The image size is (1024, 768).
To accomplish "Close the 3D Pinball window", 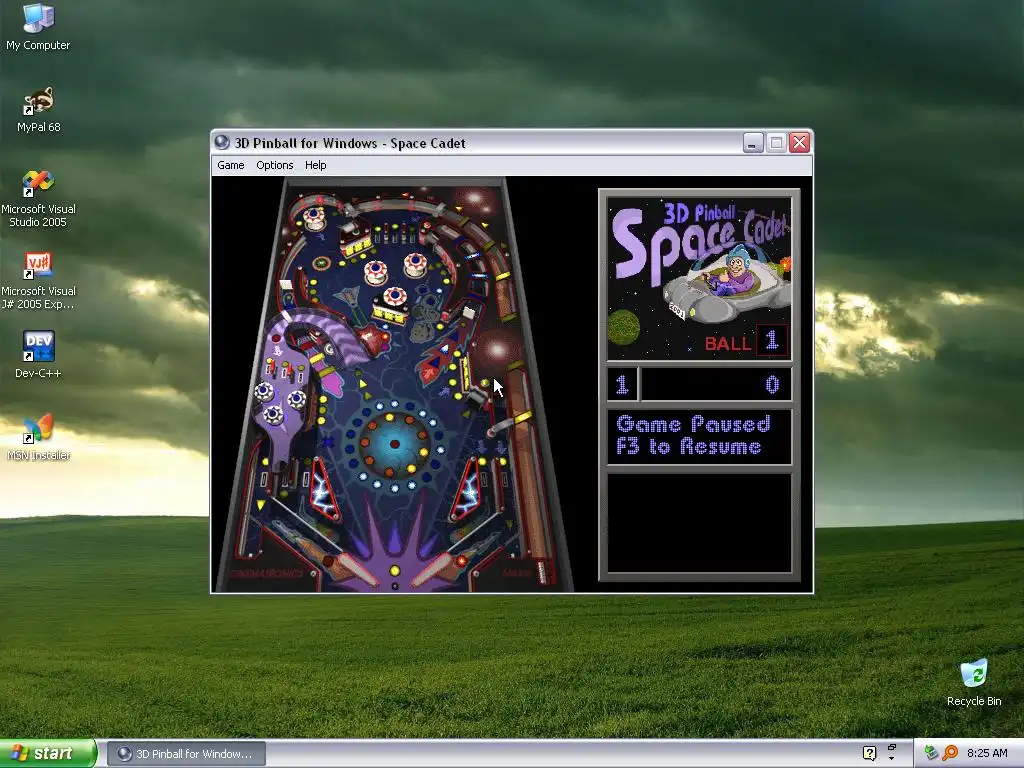I will coord(799,142).
